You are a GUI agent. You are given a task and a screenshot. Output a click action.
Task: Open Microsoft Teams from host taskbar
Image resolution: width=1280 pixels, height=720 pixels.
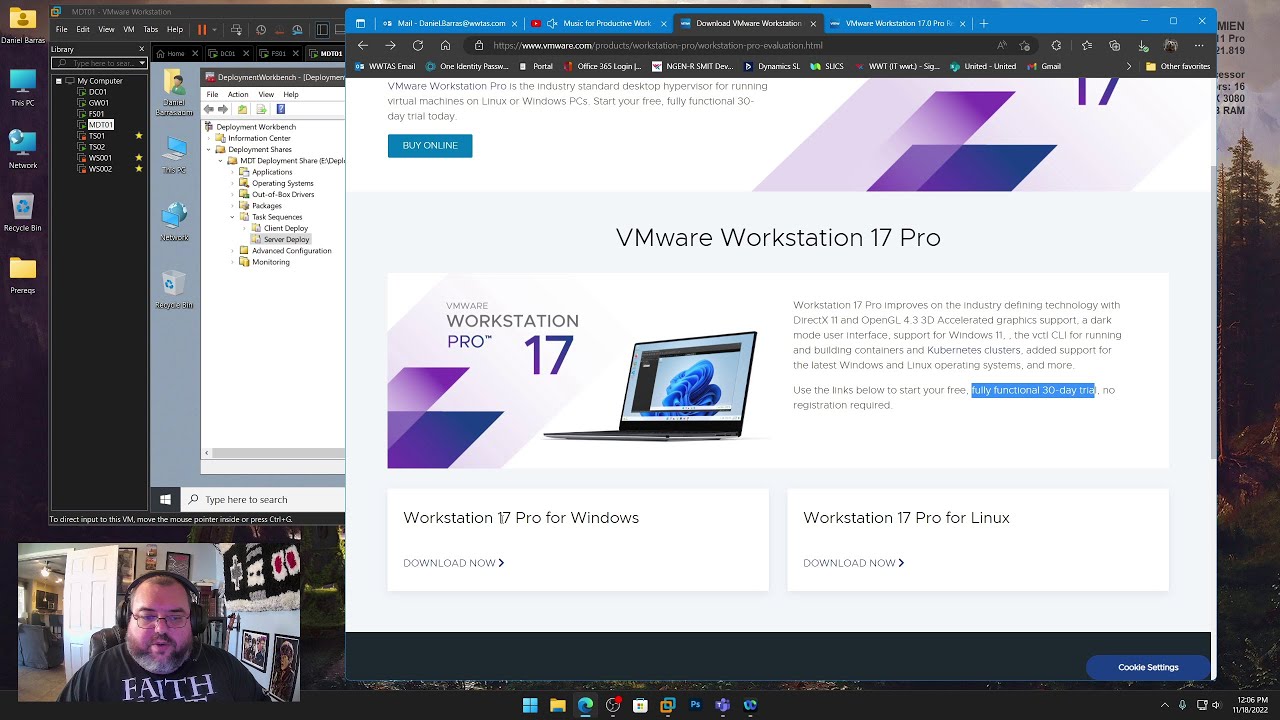click(x=722, y=705)
